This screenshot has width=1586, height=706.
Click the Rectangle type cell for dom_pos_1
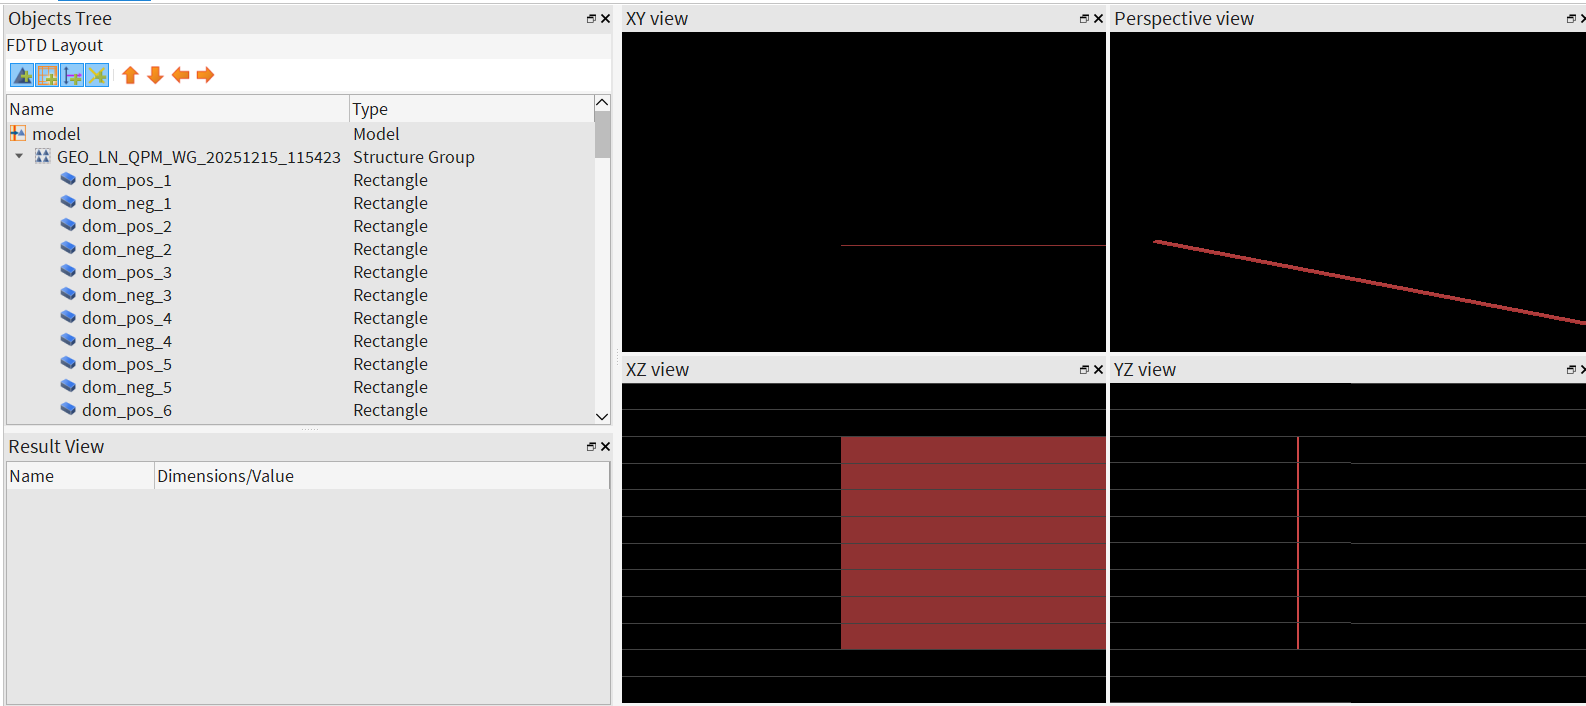[x=390, y=180]
